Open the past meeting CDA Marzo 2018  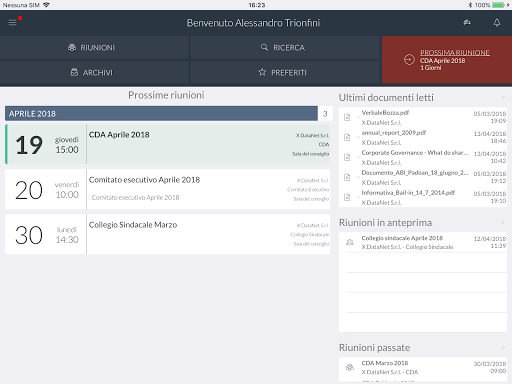[x=423, y=367]
